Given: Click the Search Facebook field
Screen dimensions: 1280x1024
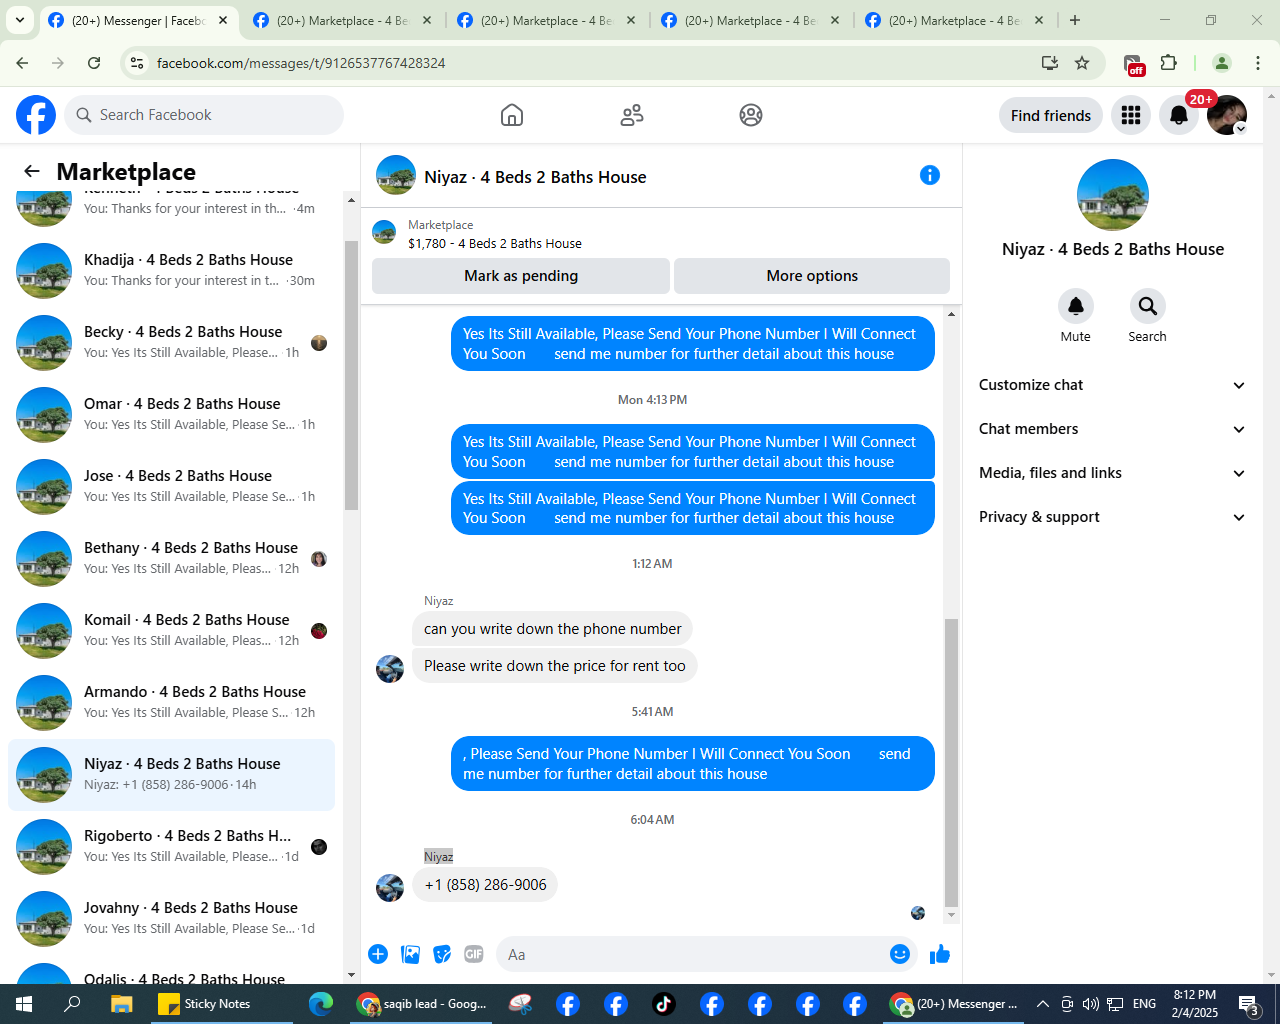Looking at the screenshot, I should point(204,115).
